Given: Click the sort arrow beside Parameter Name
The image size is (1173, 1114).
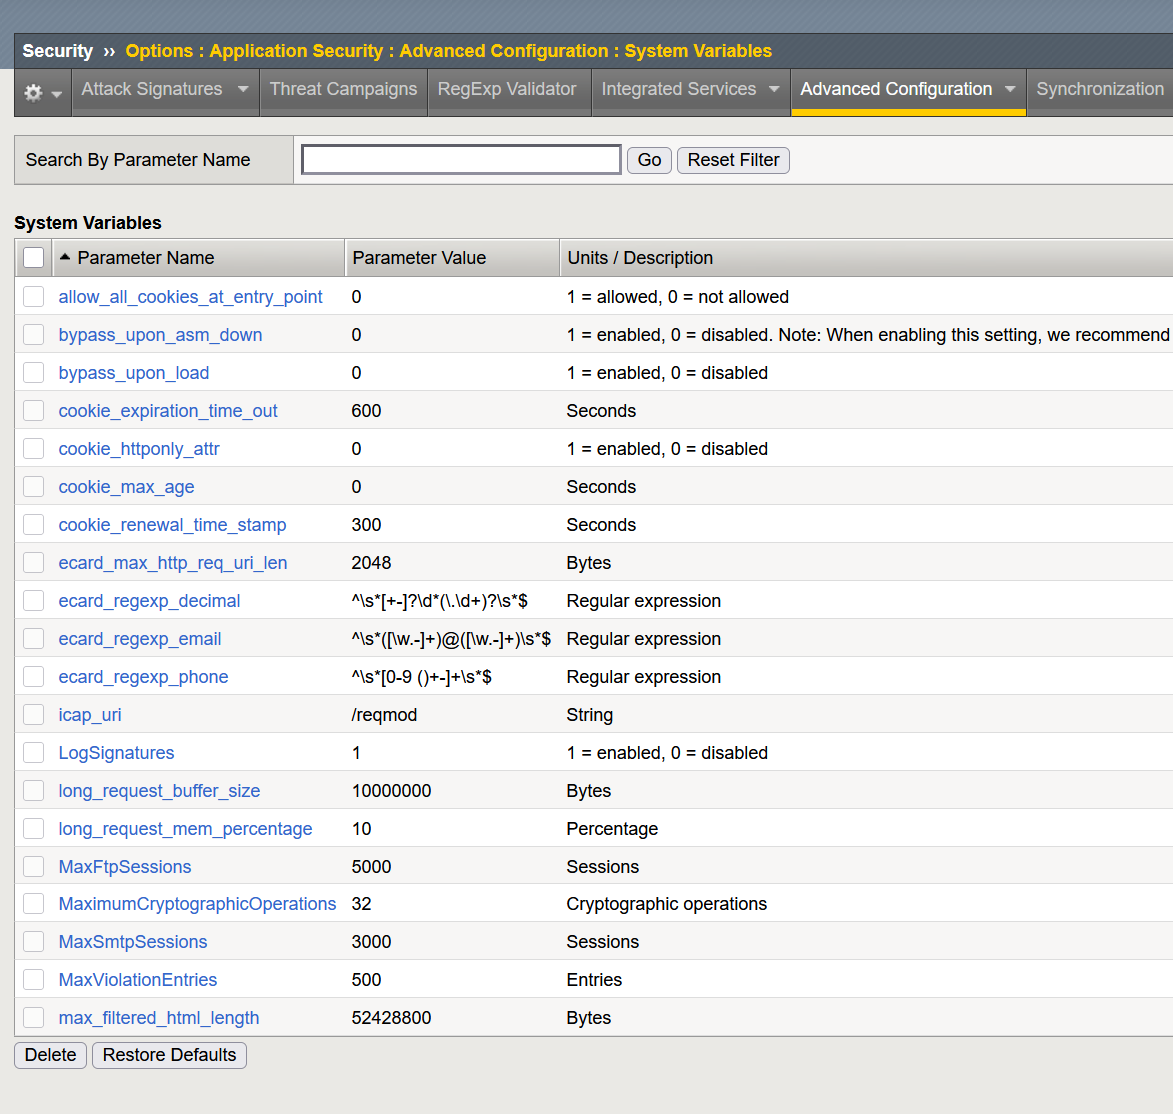Looking at the screenshot, I should [x=65, y=258].
